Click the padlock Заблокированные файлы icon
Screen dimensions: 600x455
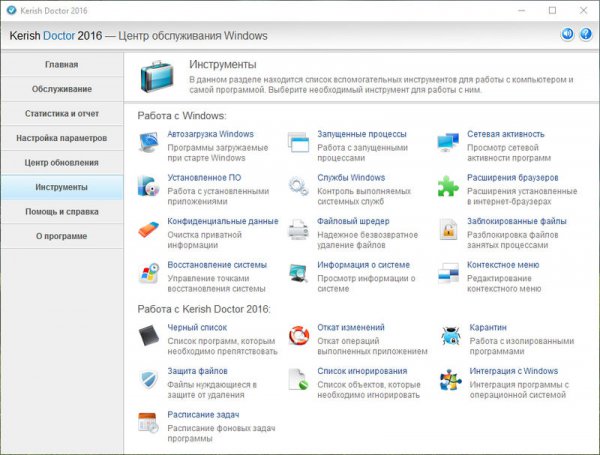[448, 229]
